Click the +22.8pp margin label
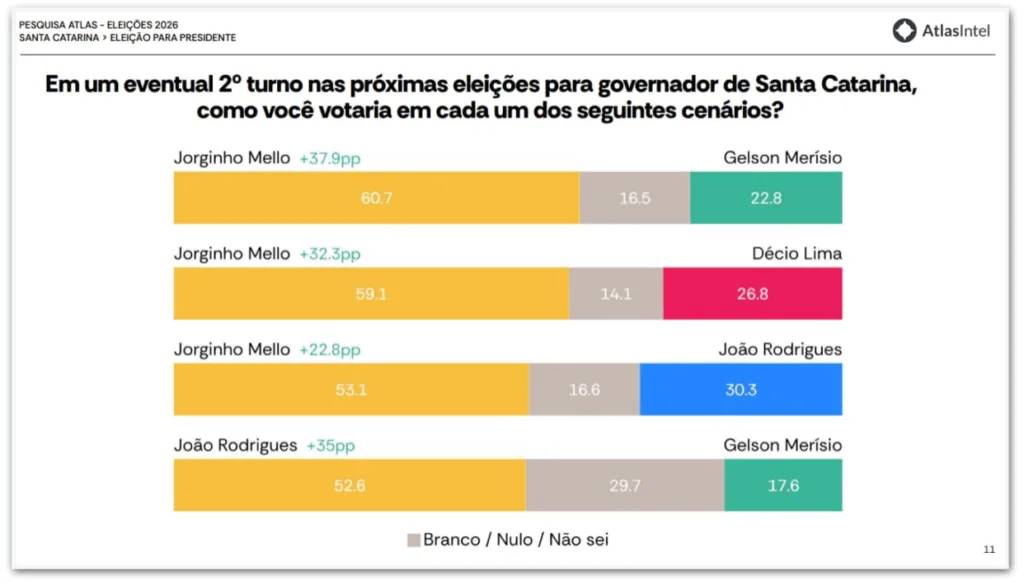Image resolution: width=1024 pixels, height=585 pixels. coord(329,350)
